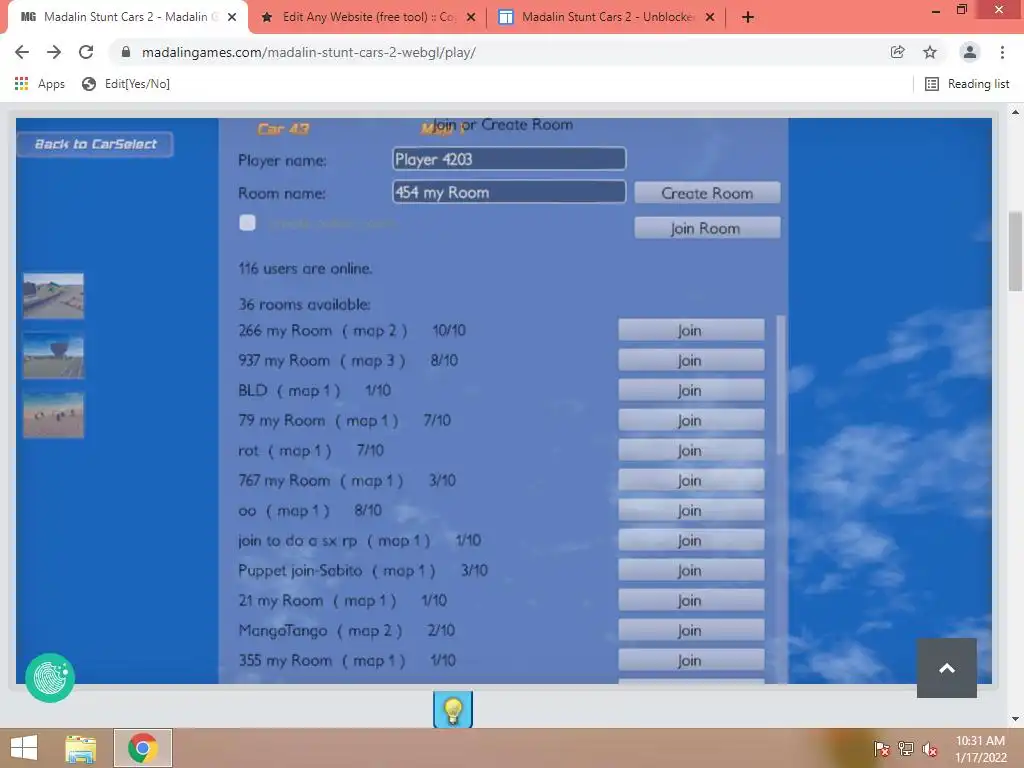View site security lock icon
The image size is (1024, 768).
tap(126, 52)
